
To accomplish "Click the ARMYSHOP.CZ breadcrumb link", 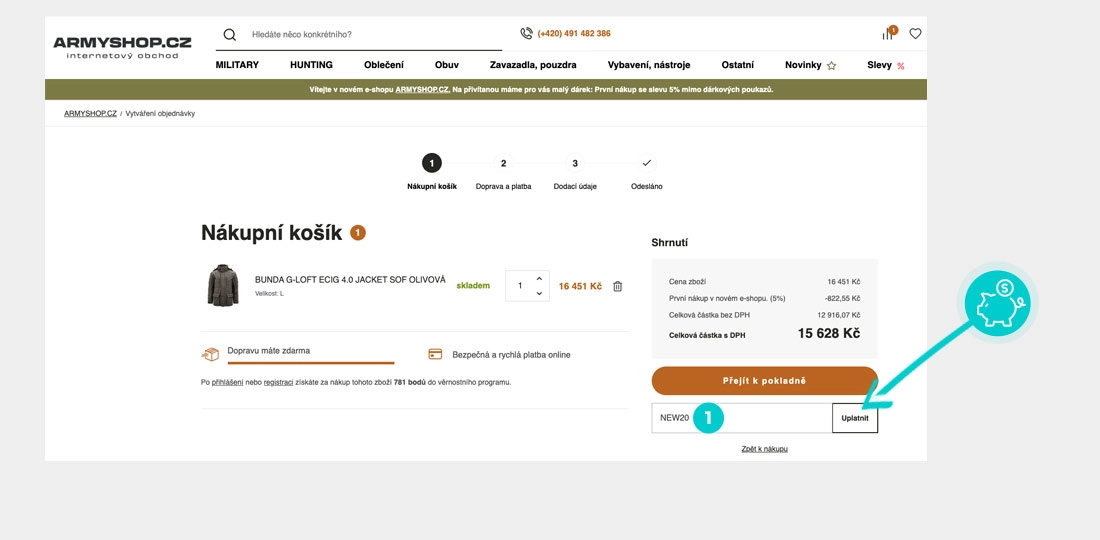I will (x=90, y=114).
